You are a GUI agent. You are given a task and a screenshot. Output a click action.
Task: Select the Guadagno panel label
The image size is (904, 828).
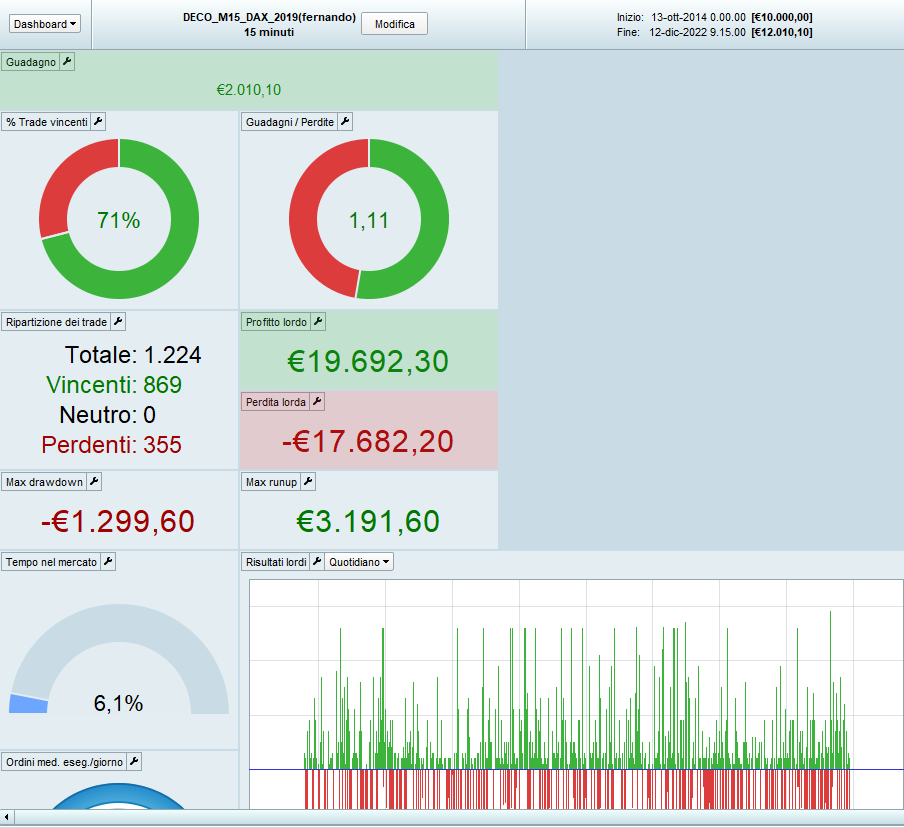31,62
